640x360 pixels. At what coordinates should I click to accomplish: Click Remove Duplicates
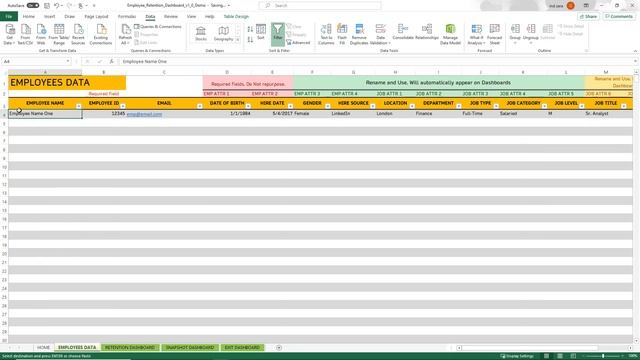[x=359, y=34]
